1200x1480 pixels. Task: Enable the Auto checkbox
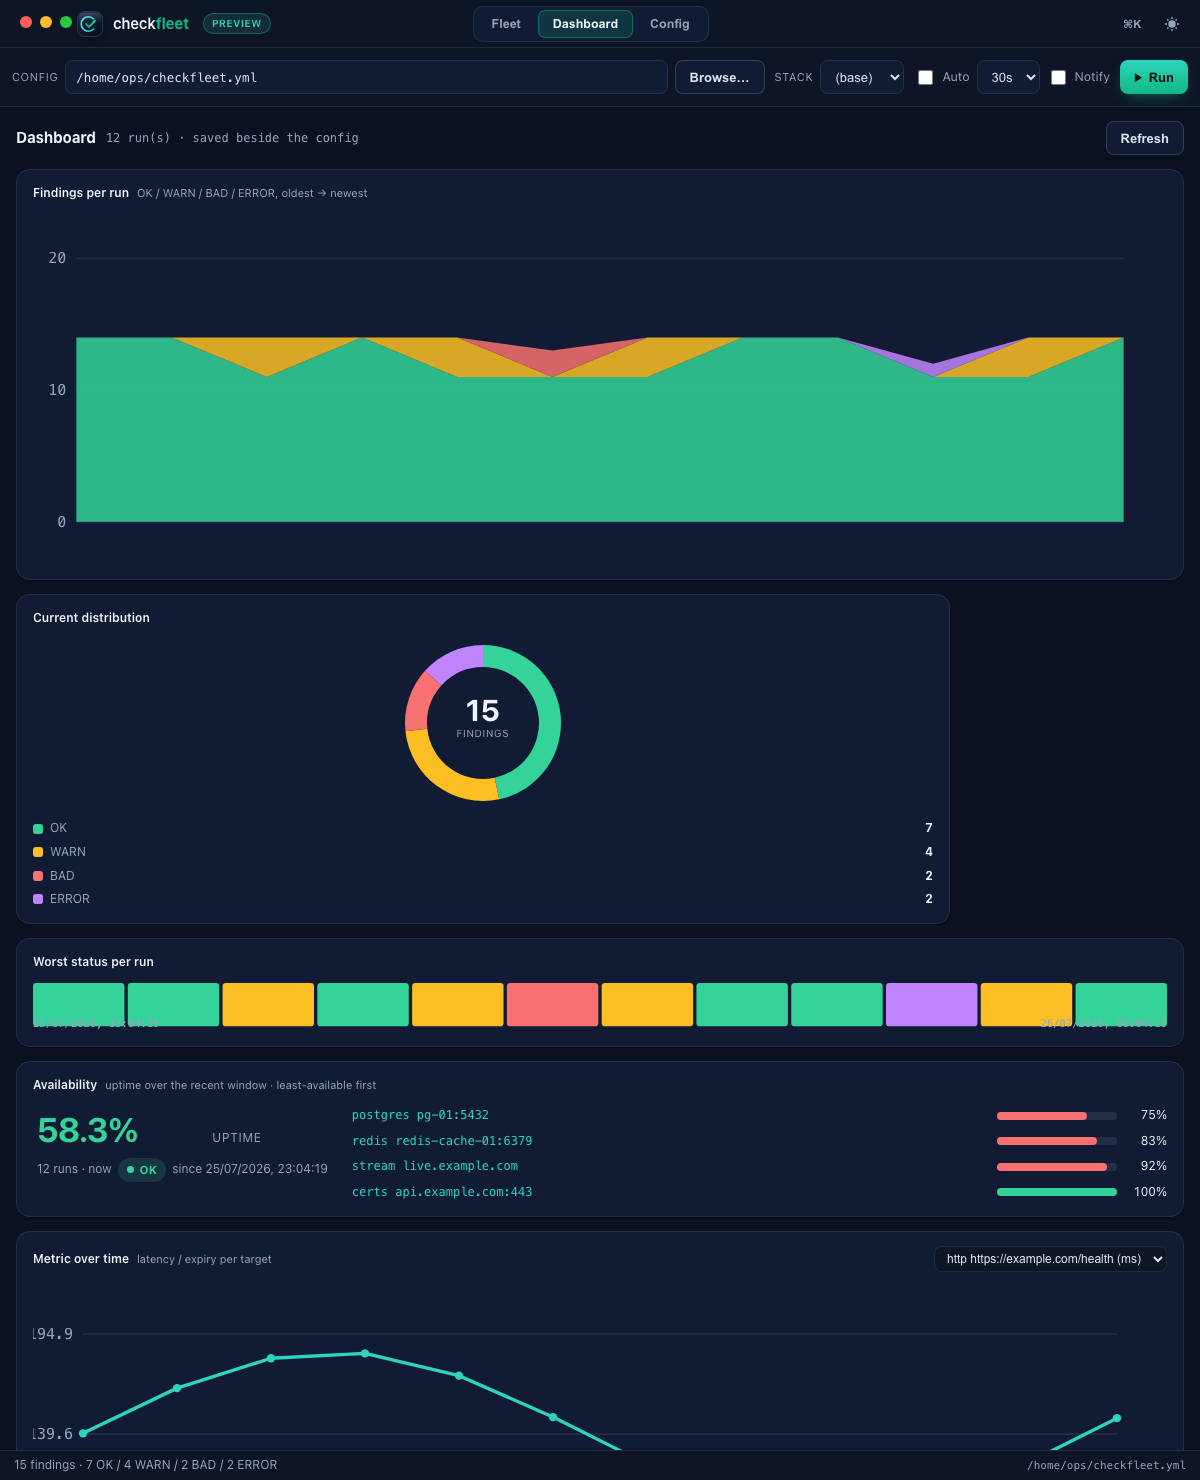click(x=926, y=77)
